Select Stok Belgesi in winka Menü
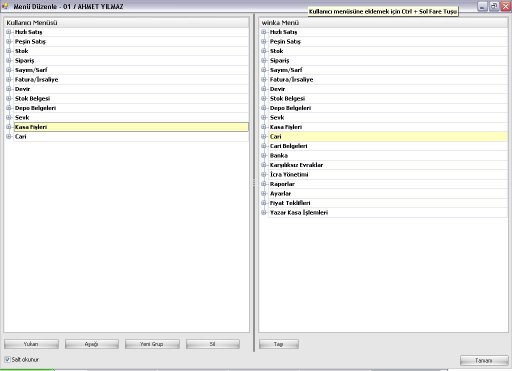Viewport: 512px width, 371px height. click(x=287, y=98)
